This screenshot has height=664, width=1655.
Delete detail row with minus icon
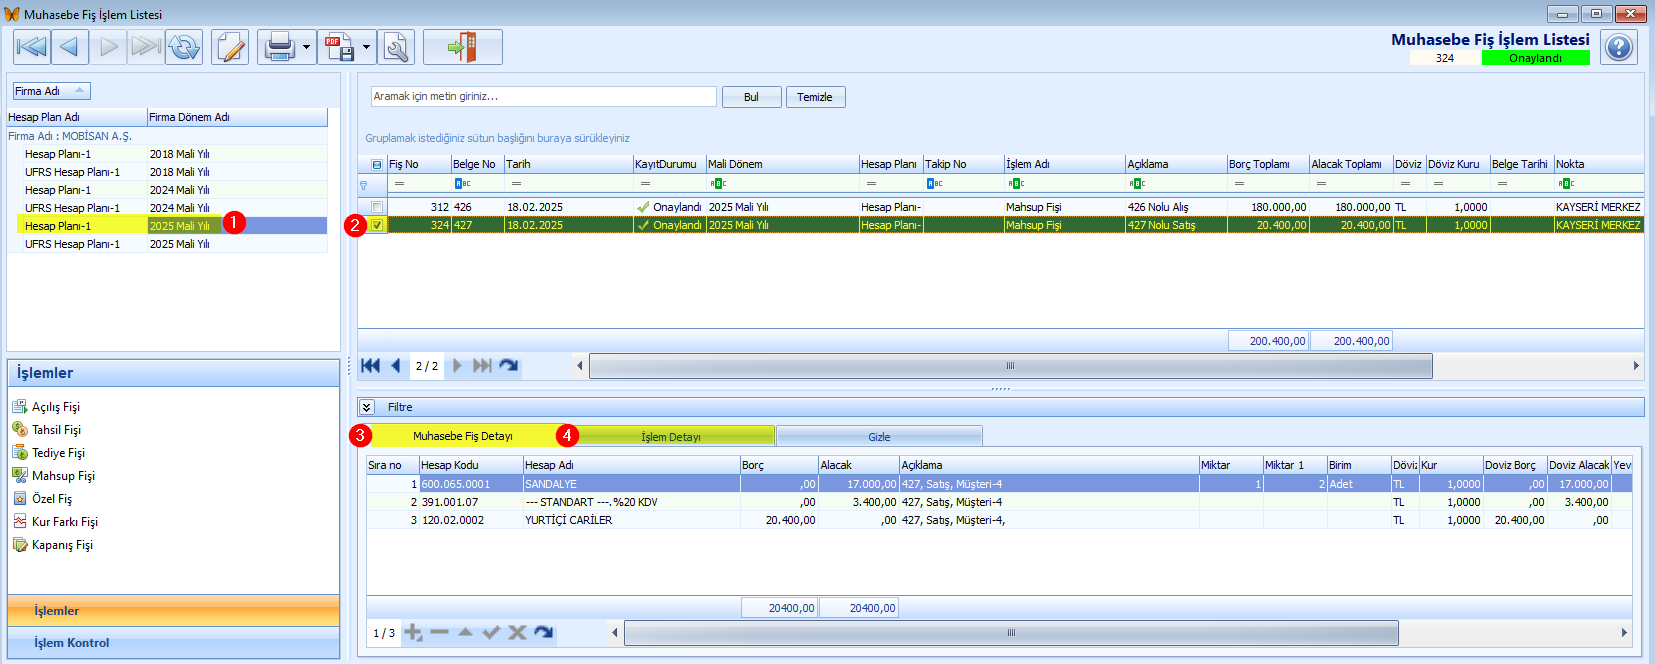439,632
